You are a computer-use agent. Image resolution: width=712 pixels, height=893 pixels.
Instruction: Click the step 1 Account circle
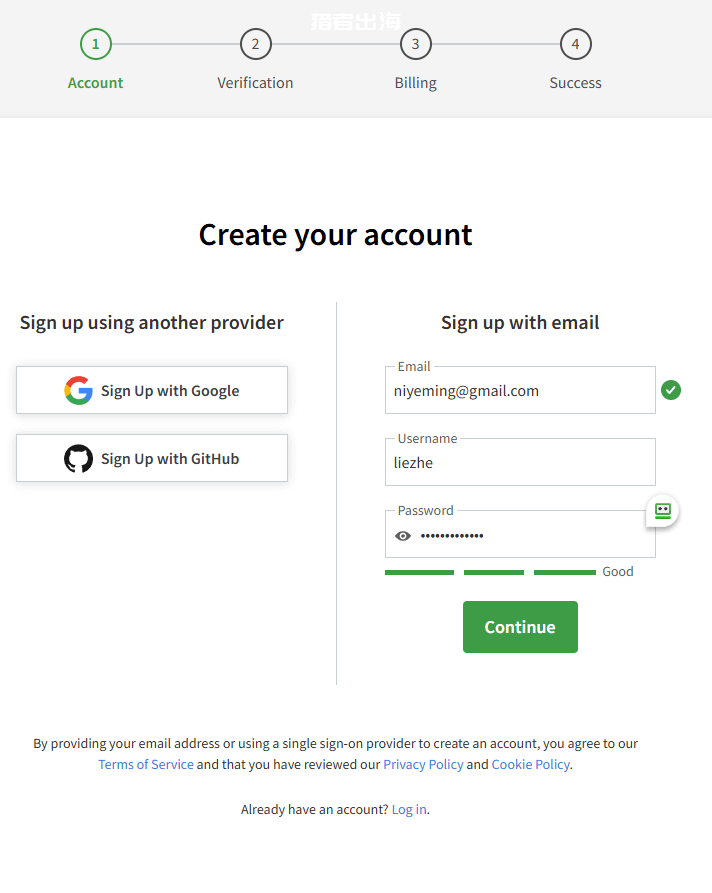click(x=96, y=44)
